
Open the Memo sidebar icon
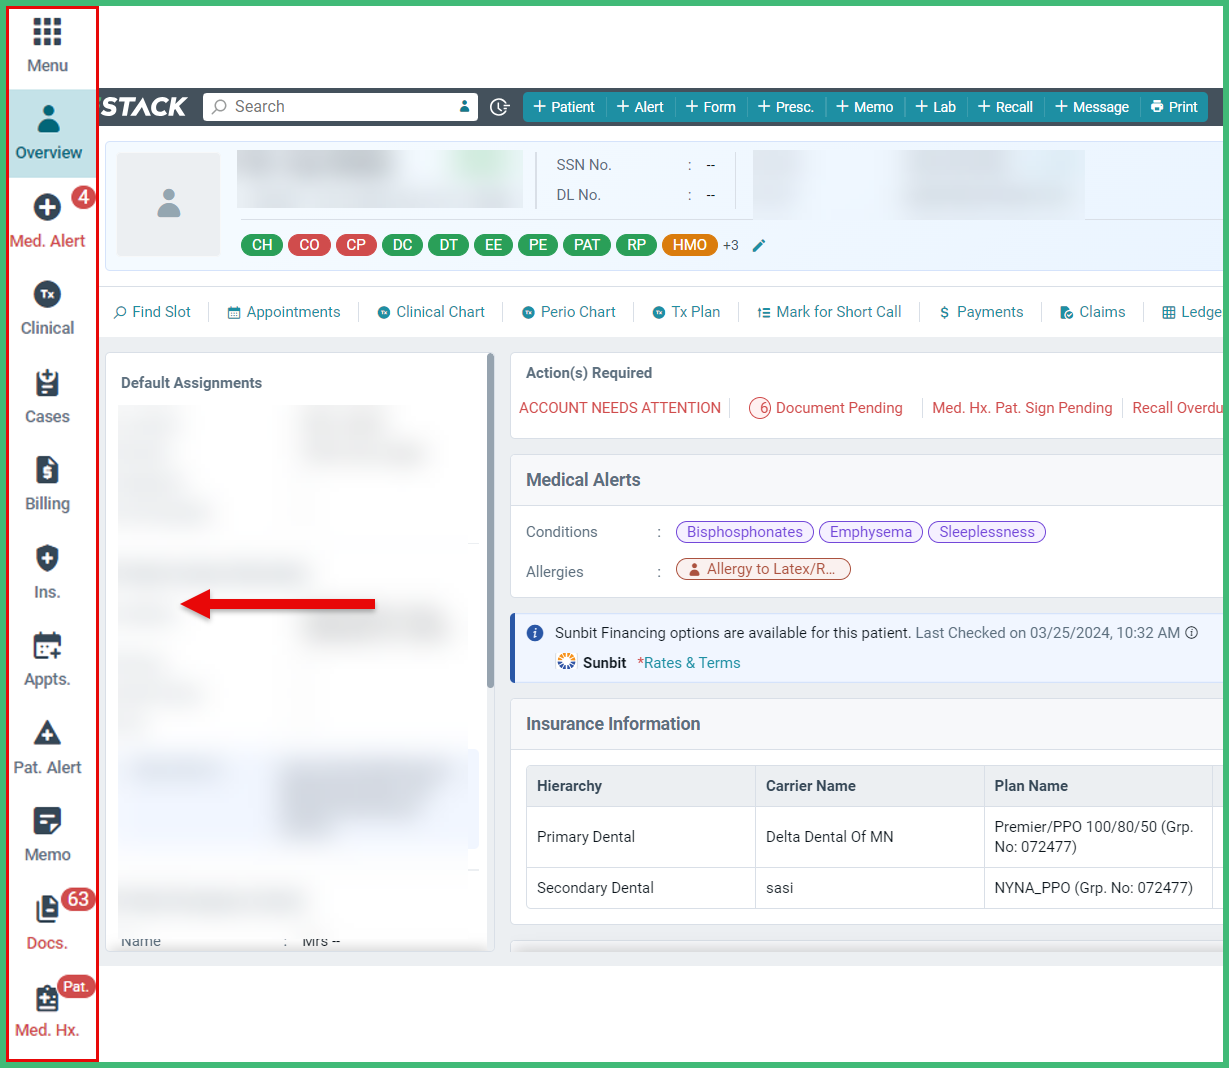46,832
